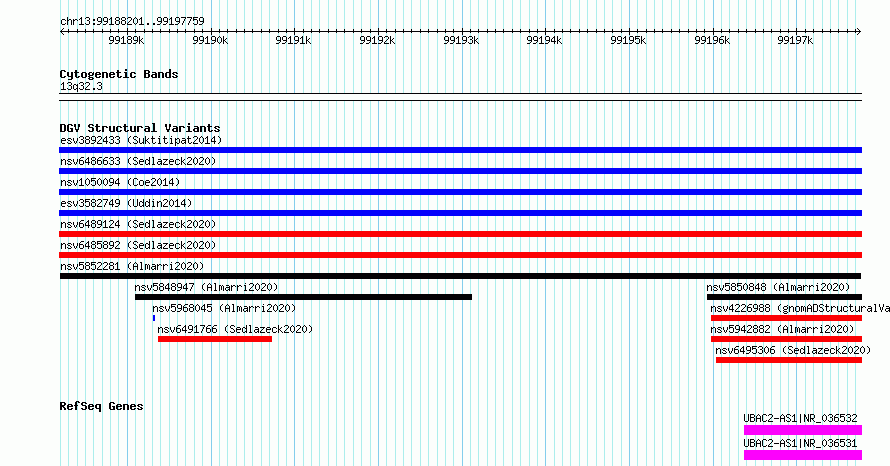The width and height of the screenshot is (890, 466).
Task: Click the nsv1050094 (Coe2014) label
Action: pyautogui.click(x=120, y=182)
